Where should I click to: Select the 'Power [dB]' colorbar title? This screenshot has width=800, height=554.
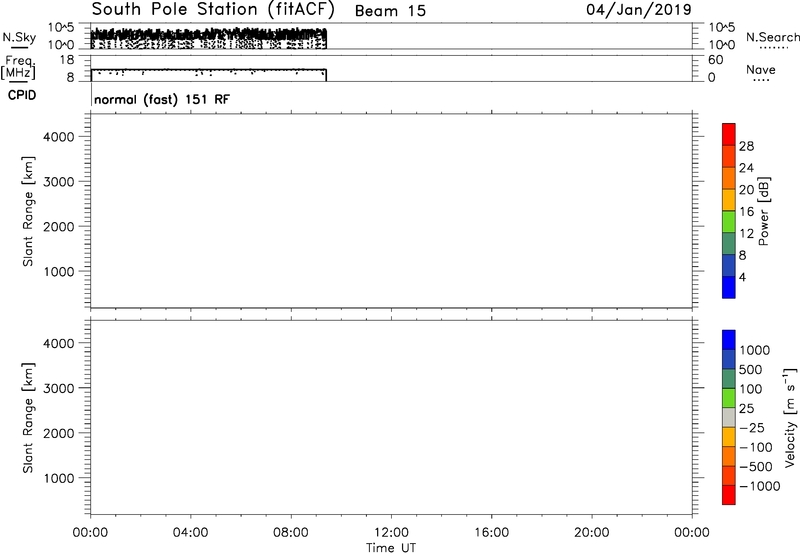coord(764,211)
